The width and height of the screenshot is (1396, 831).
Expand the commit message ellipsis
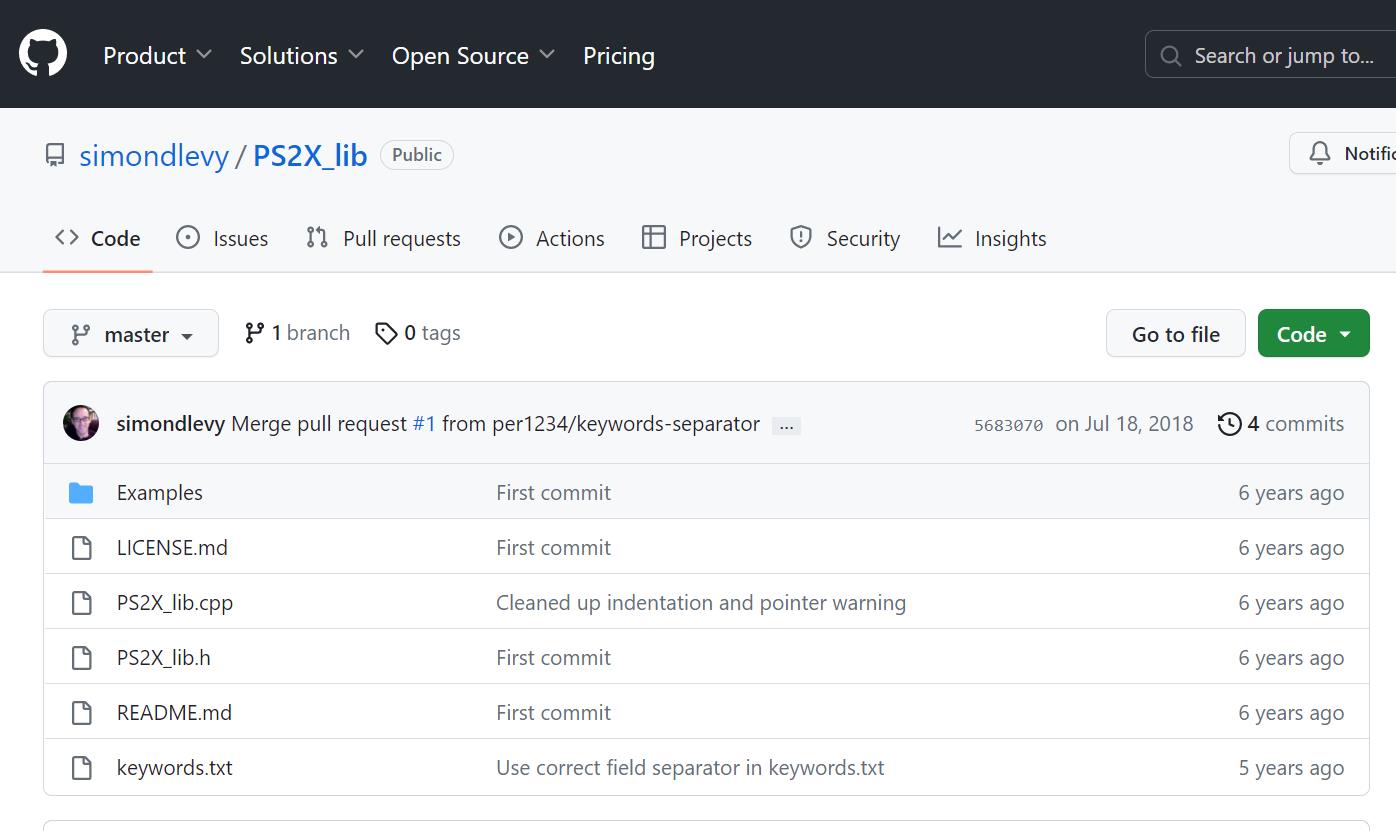point(786,426)
